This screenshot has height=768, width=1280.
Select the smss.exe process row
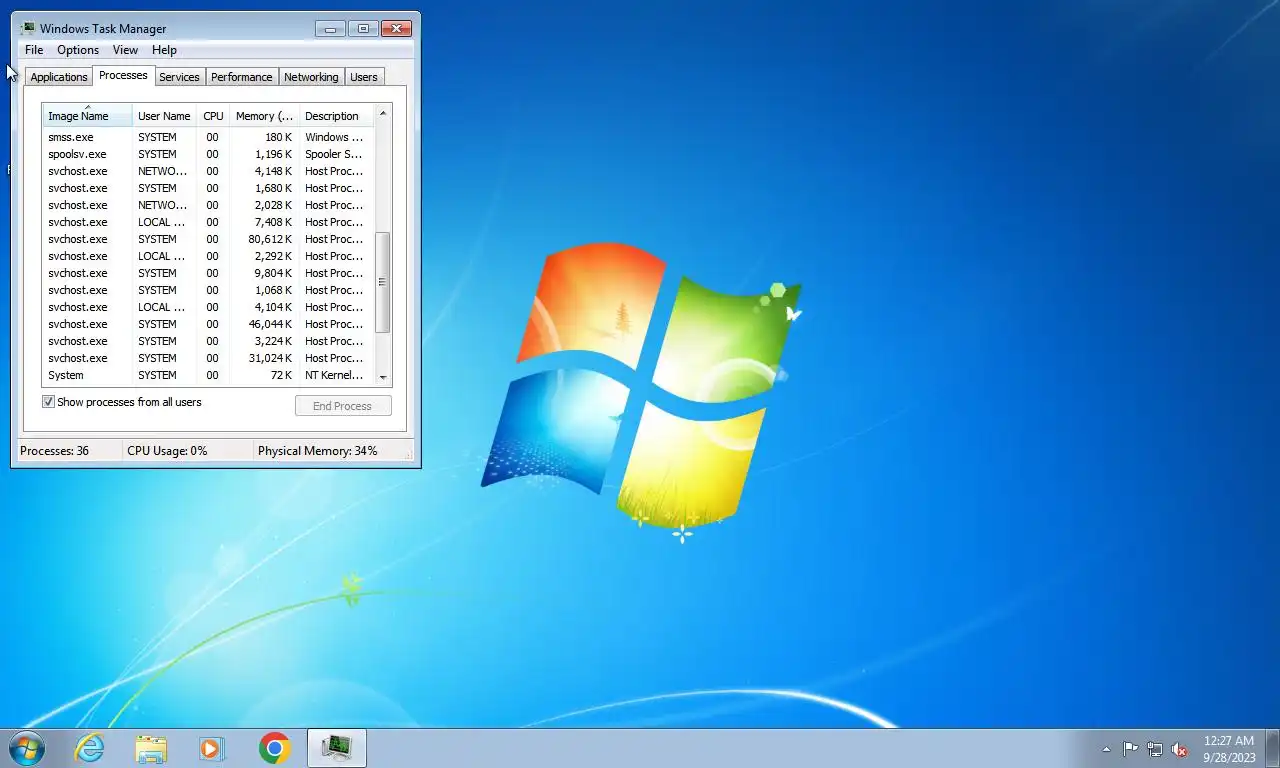pyautogui.click(x=208, y=137)
